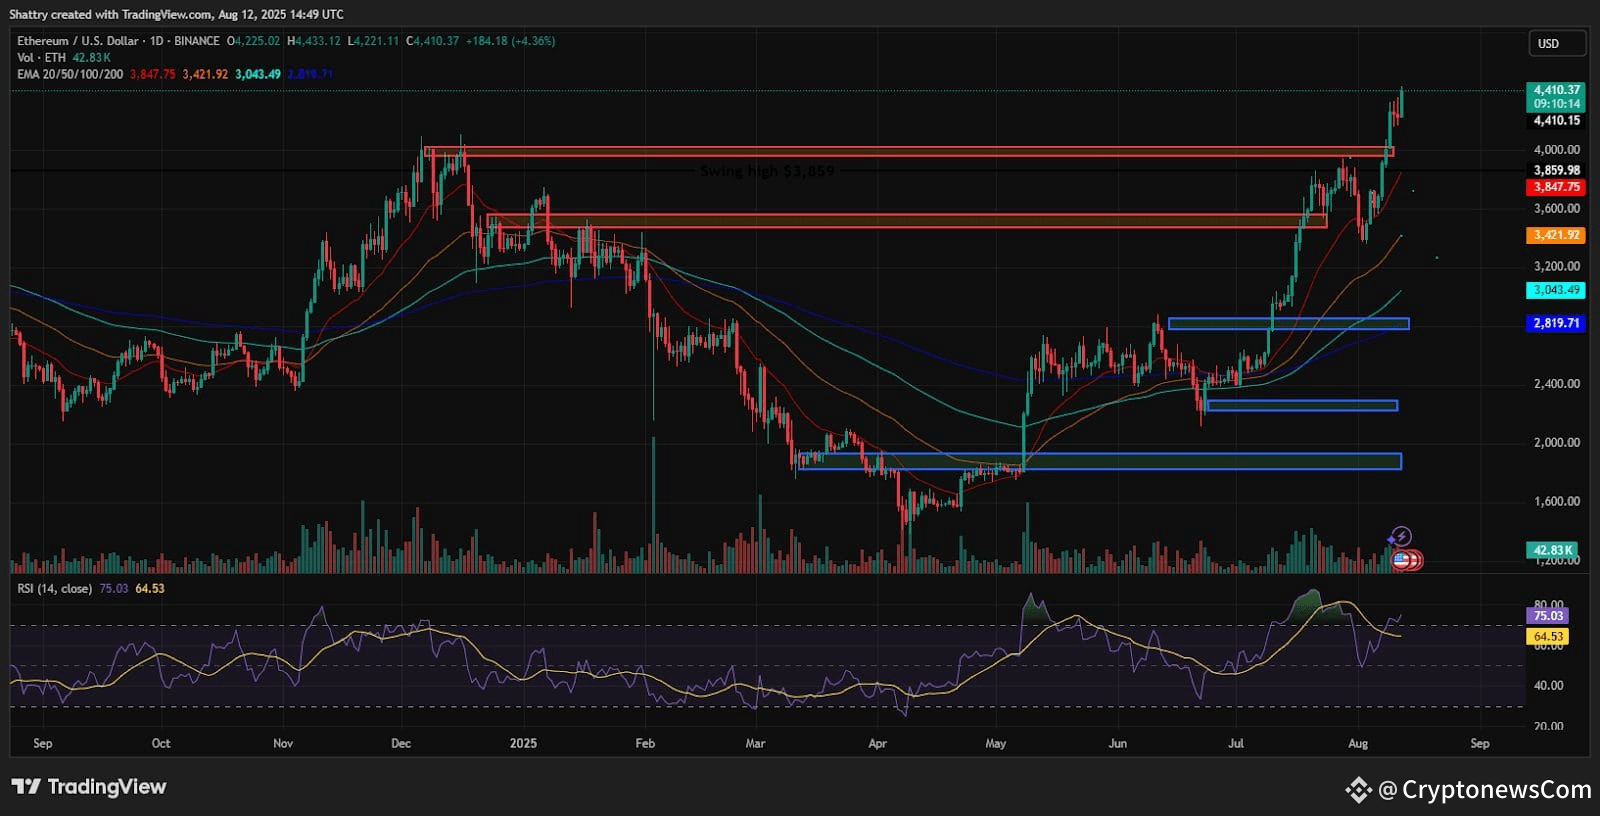This screenshot has height=816, width=1600.
Task: Click the 2025 label on time axis
Action: click(523, 743)
